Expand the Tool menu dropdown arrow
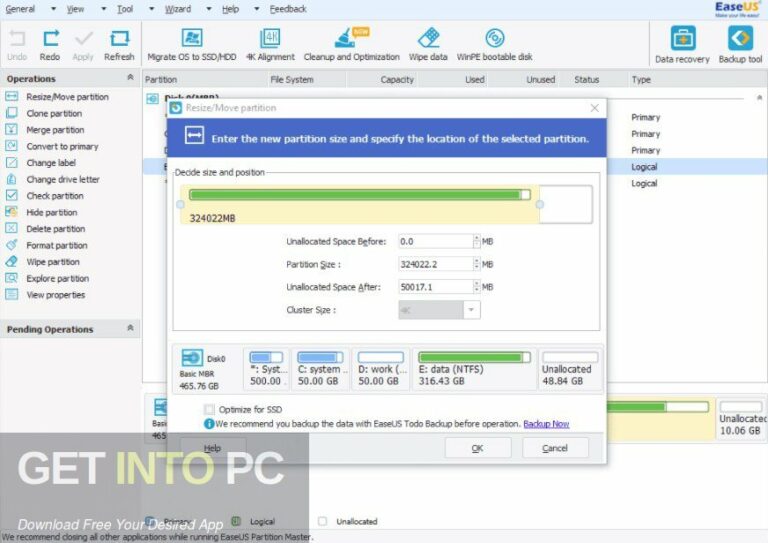 pos(151,9)
